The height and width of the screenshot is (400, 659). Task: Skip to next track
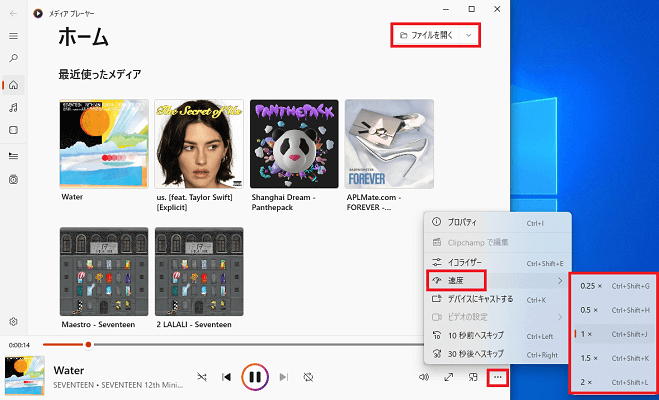tap(284, 377)
